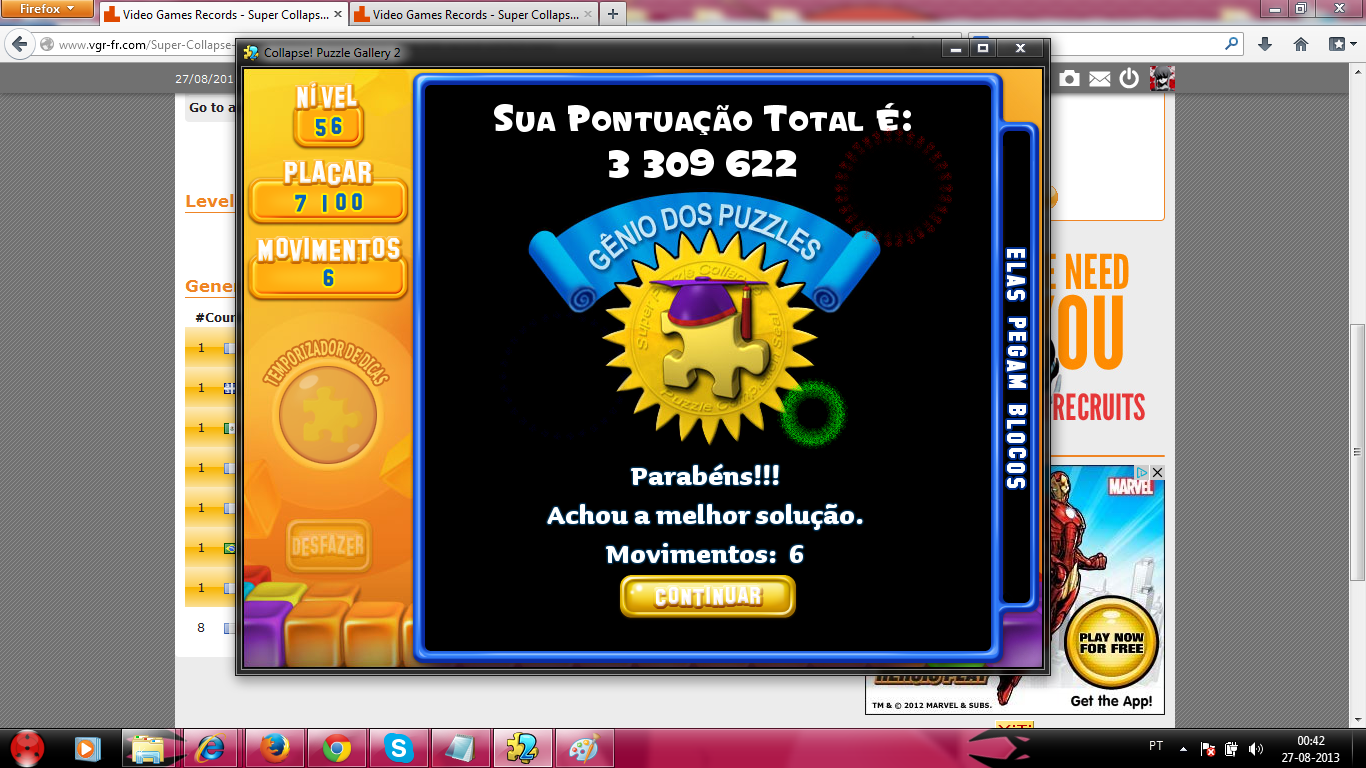1366x768 pixels.
Task: Click the search magnifier in the search box
Action: [x=1231, y=44]
